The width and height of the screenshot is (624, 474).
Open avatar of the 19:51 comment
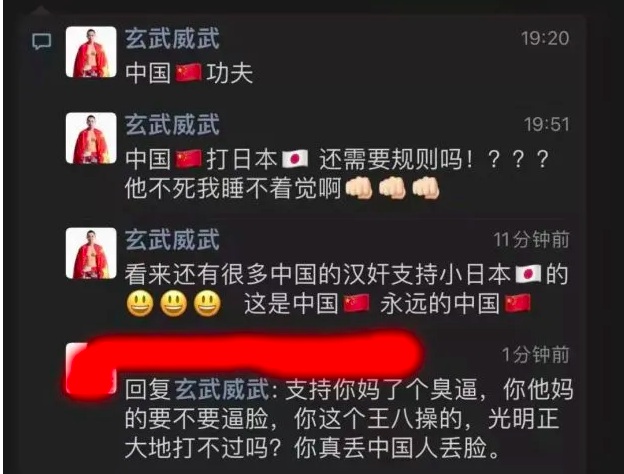pos(91,138)
